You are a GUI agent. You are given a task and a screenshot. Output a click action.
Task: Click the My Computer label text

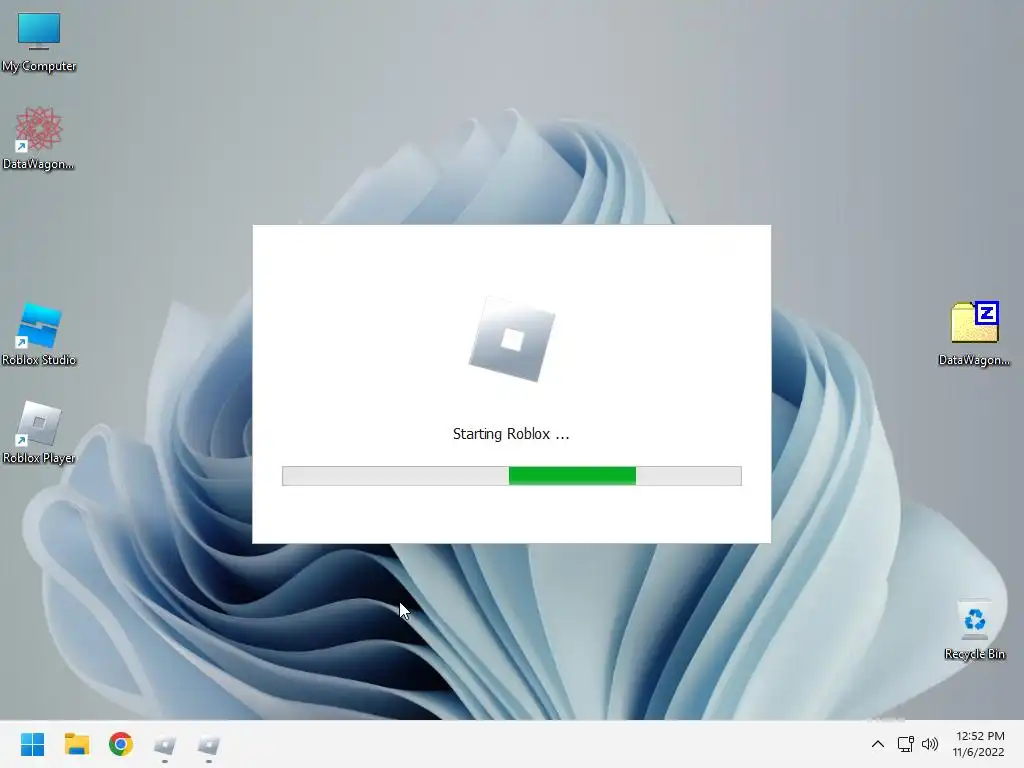39,66
